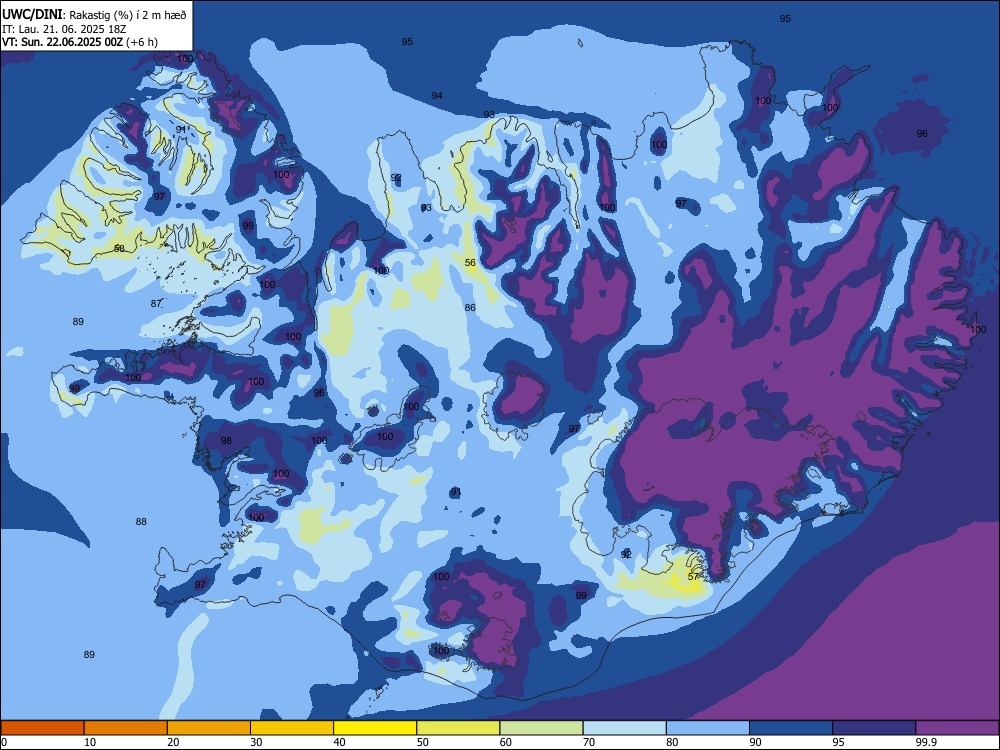Click the pale yellow 50-60 legend swatch
This screenshot has width=1000, height=750.
459,728
